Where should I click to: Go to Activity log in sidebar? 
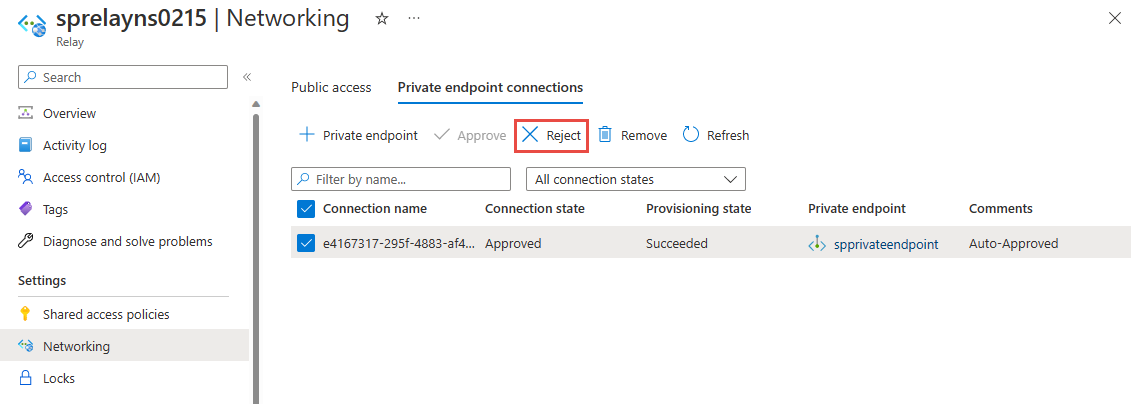click(74, 145)
